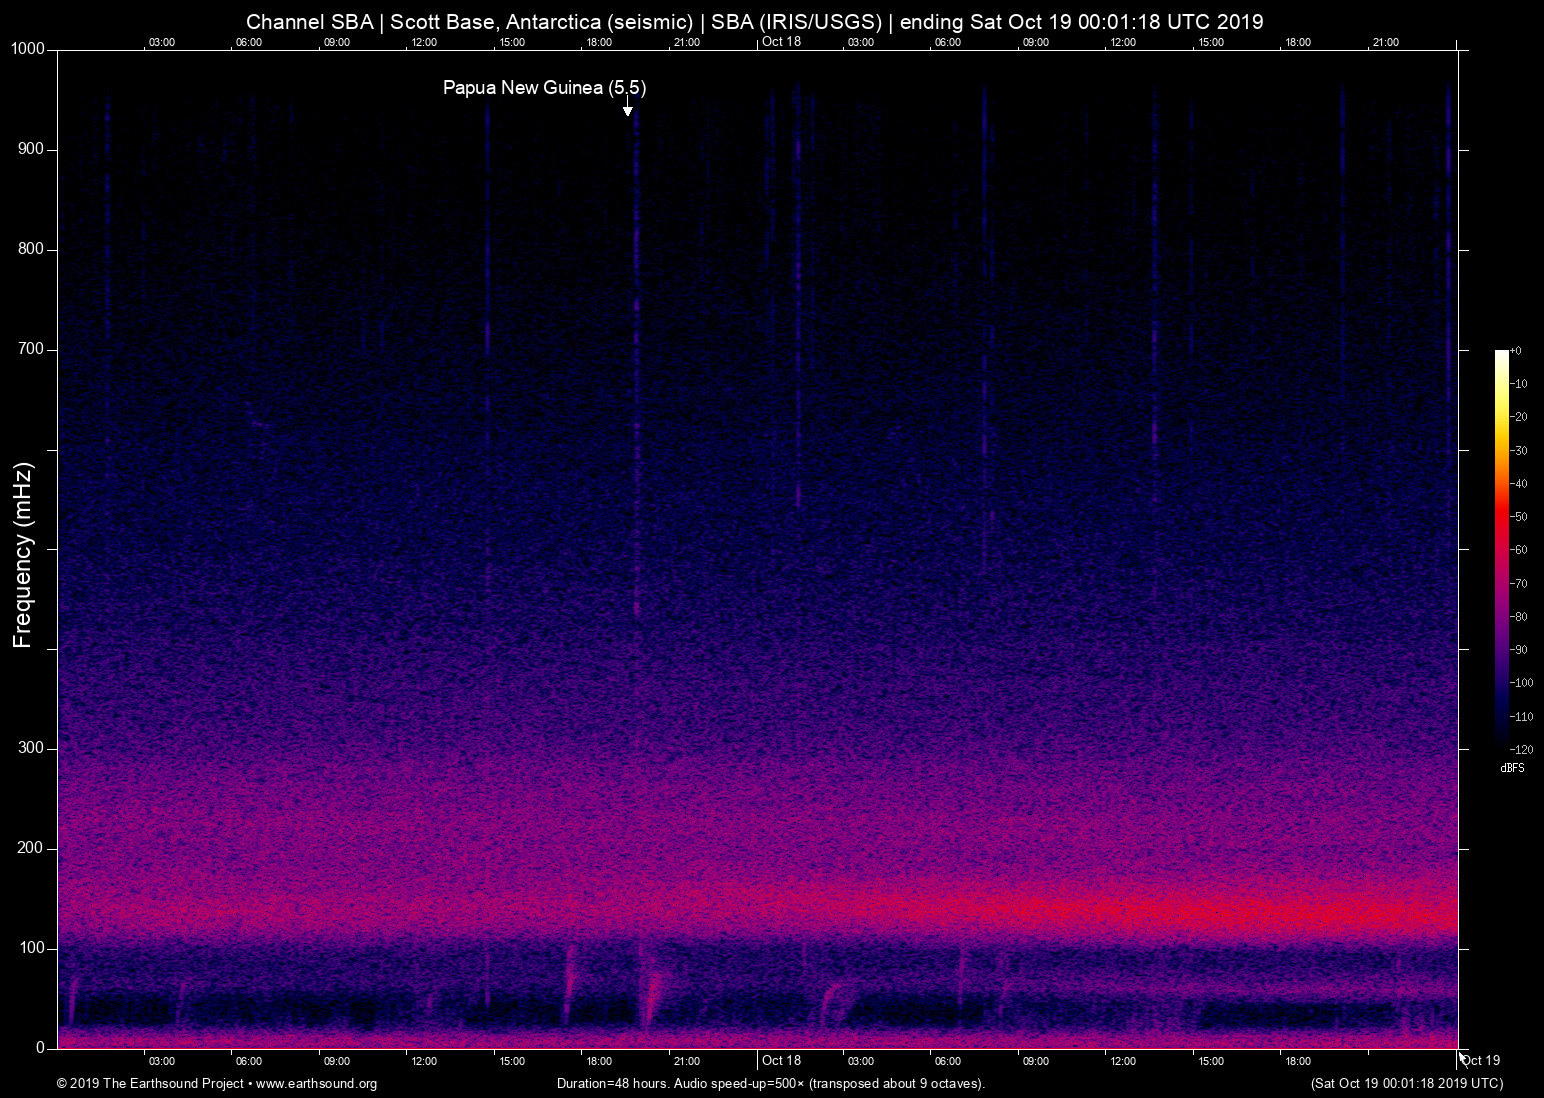Click the 300 frequency tick label
The width and height of the screenshot is (1544, 1098).
pos(31,748)
